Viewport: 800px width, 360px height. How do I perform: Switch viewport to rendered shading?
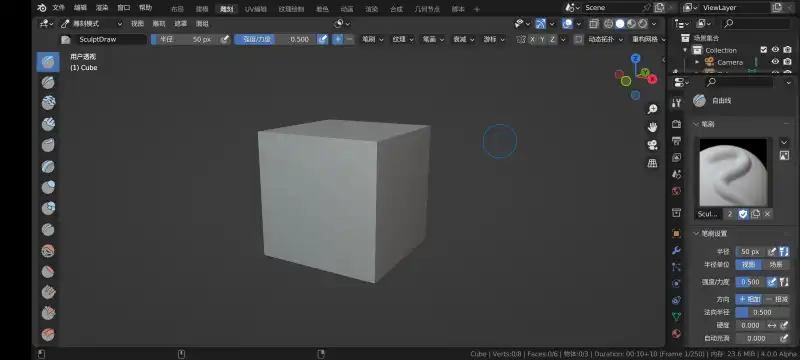(642, 23)
